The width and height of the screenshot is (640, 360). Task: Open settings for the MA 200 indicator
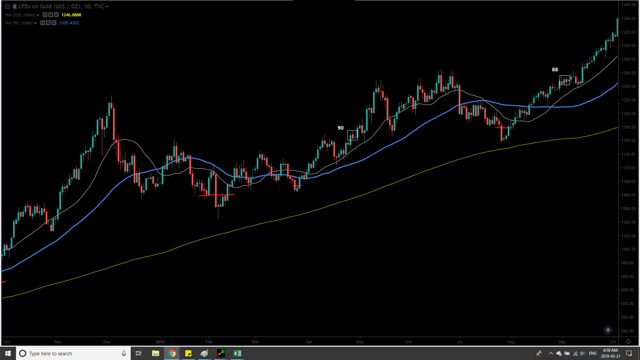51,15
